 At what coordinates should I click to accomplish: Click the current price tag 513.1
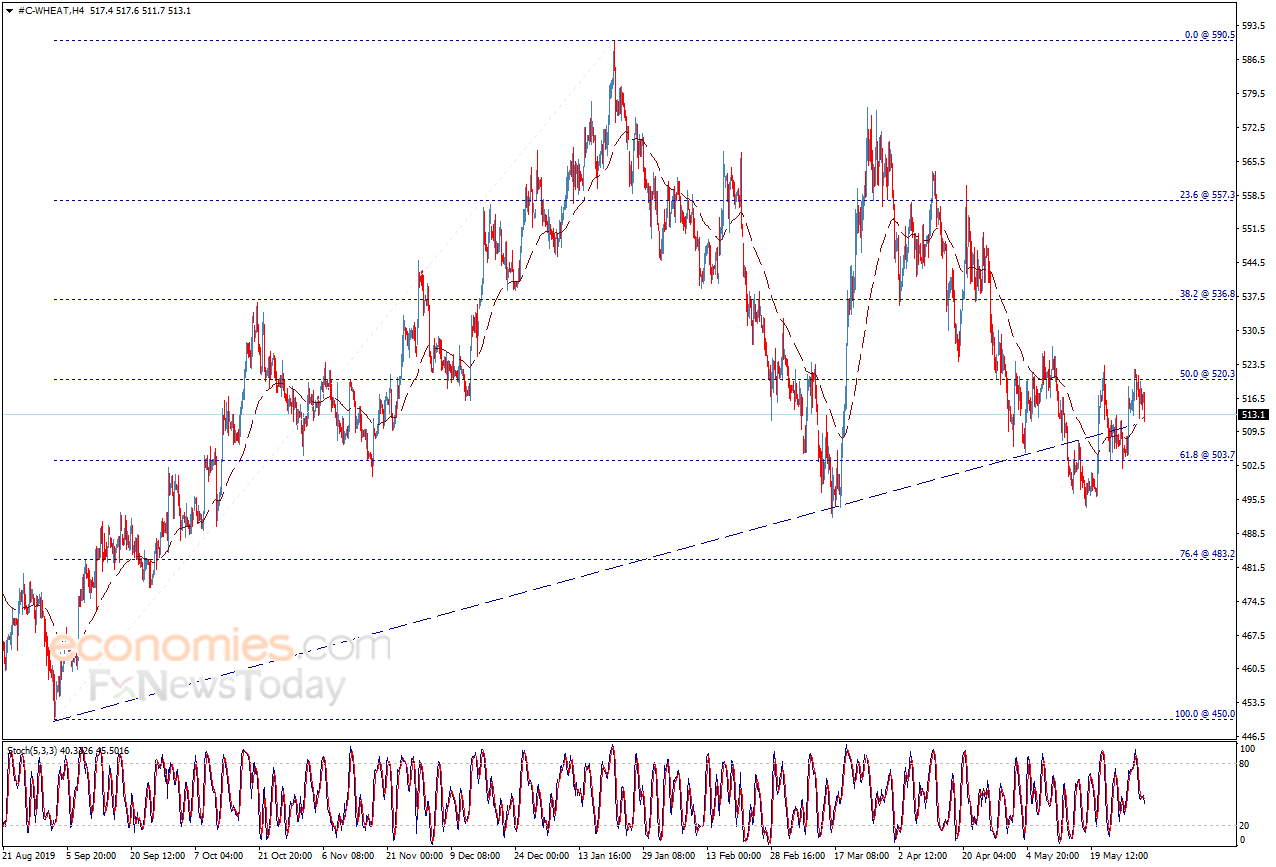[x=1255, y=414]
